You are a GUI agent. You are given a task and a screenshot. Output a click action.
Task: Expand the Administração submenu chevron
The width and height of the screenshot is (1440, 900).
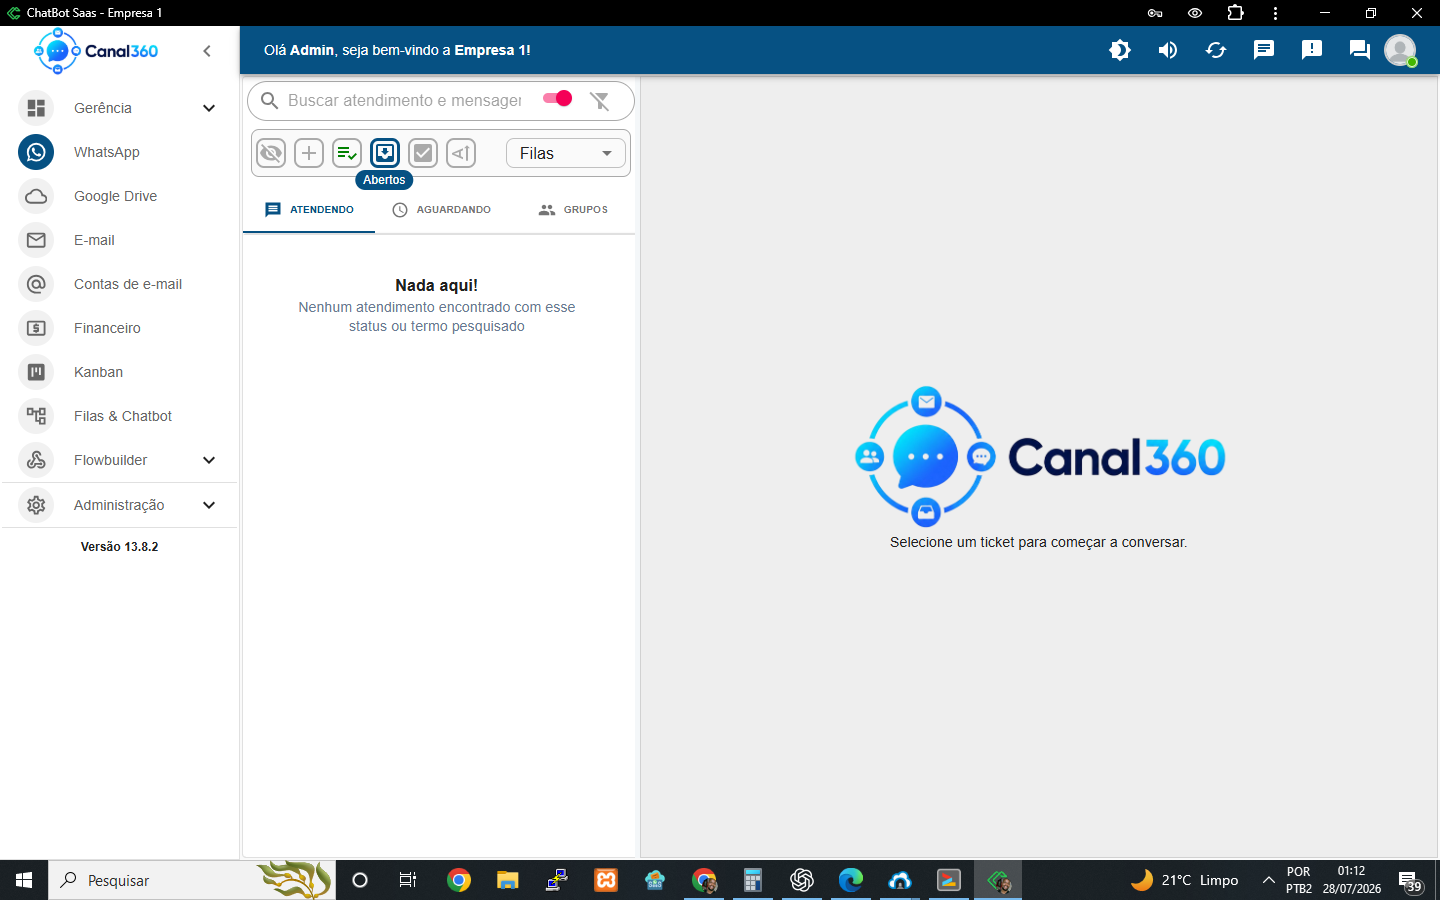click(209, 505)
